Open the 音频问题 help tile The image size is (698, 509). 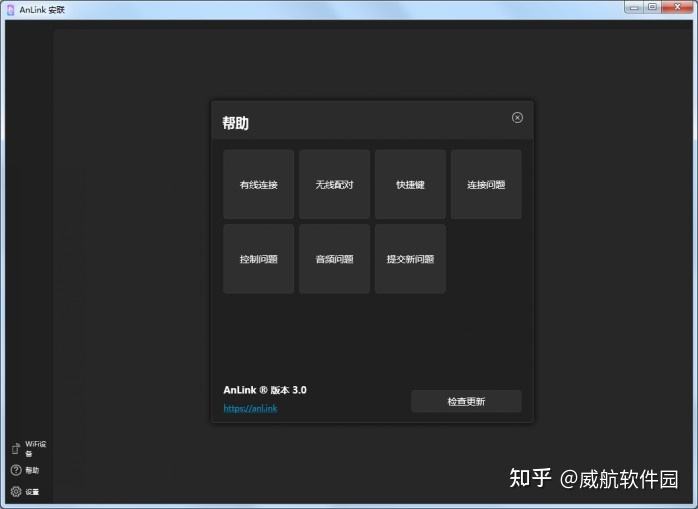point(334,259)
